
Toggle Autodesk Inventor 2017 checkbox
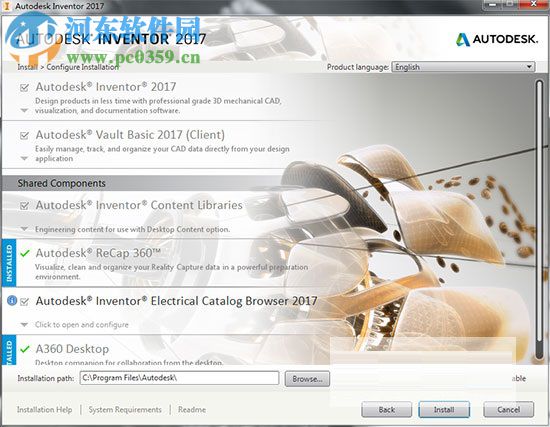24,87
